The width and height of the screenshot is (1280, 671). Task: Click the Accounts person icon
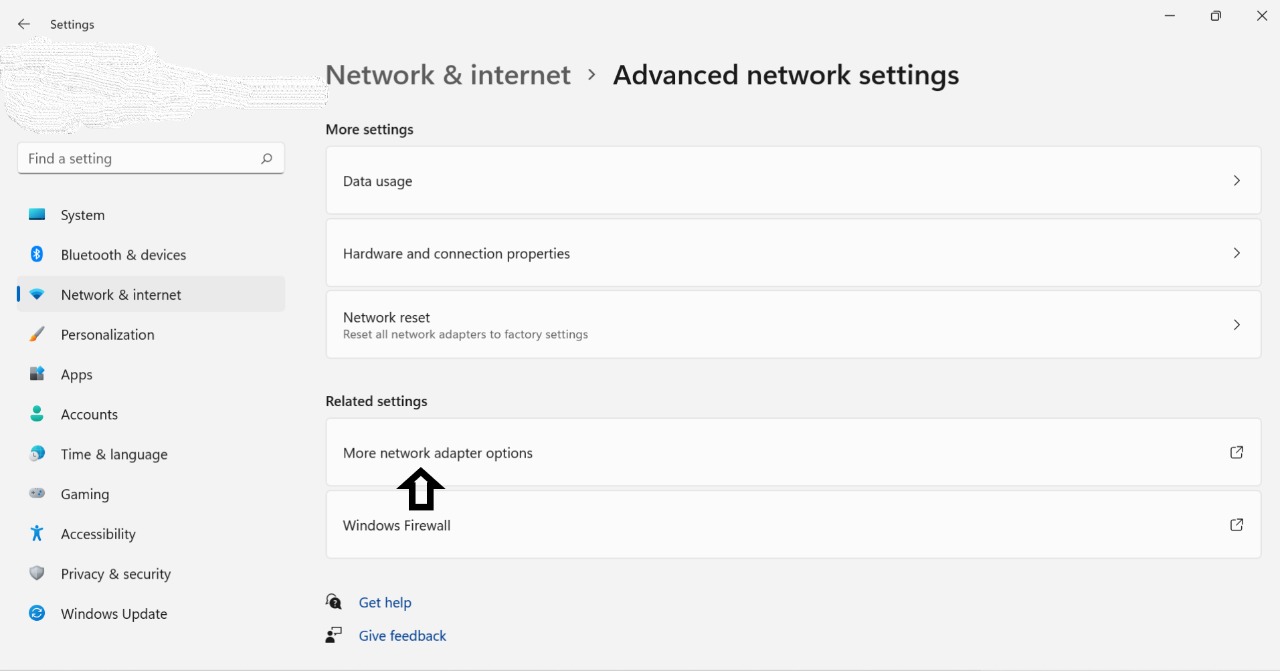37,414
